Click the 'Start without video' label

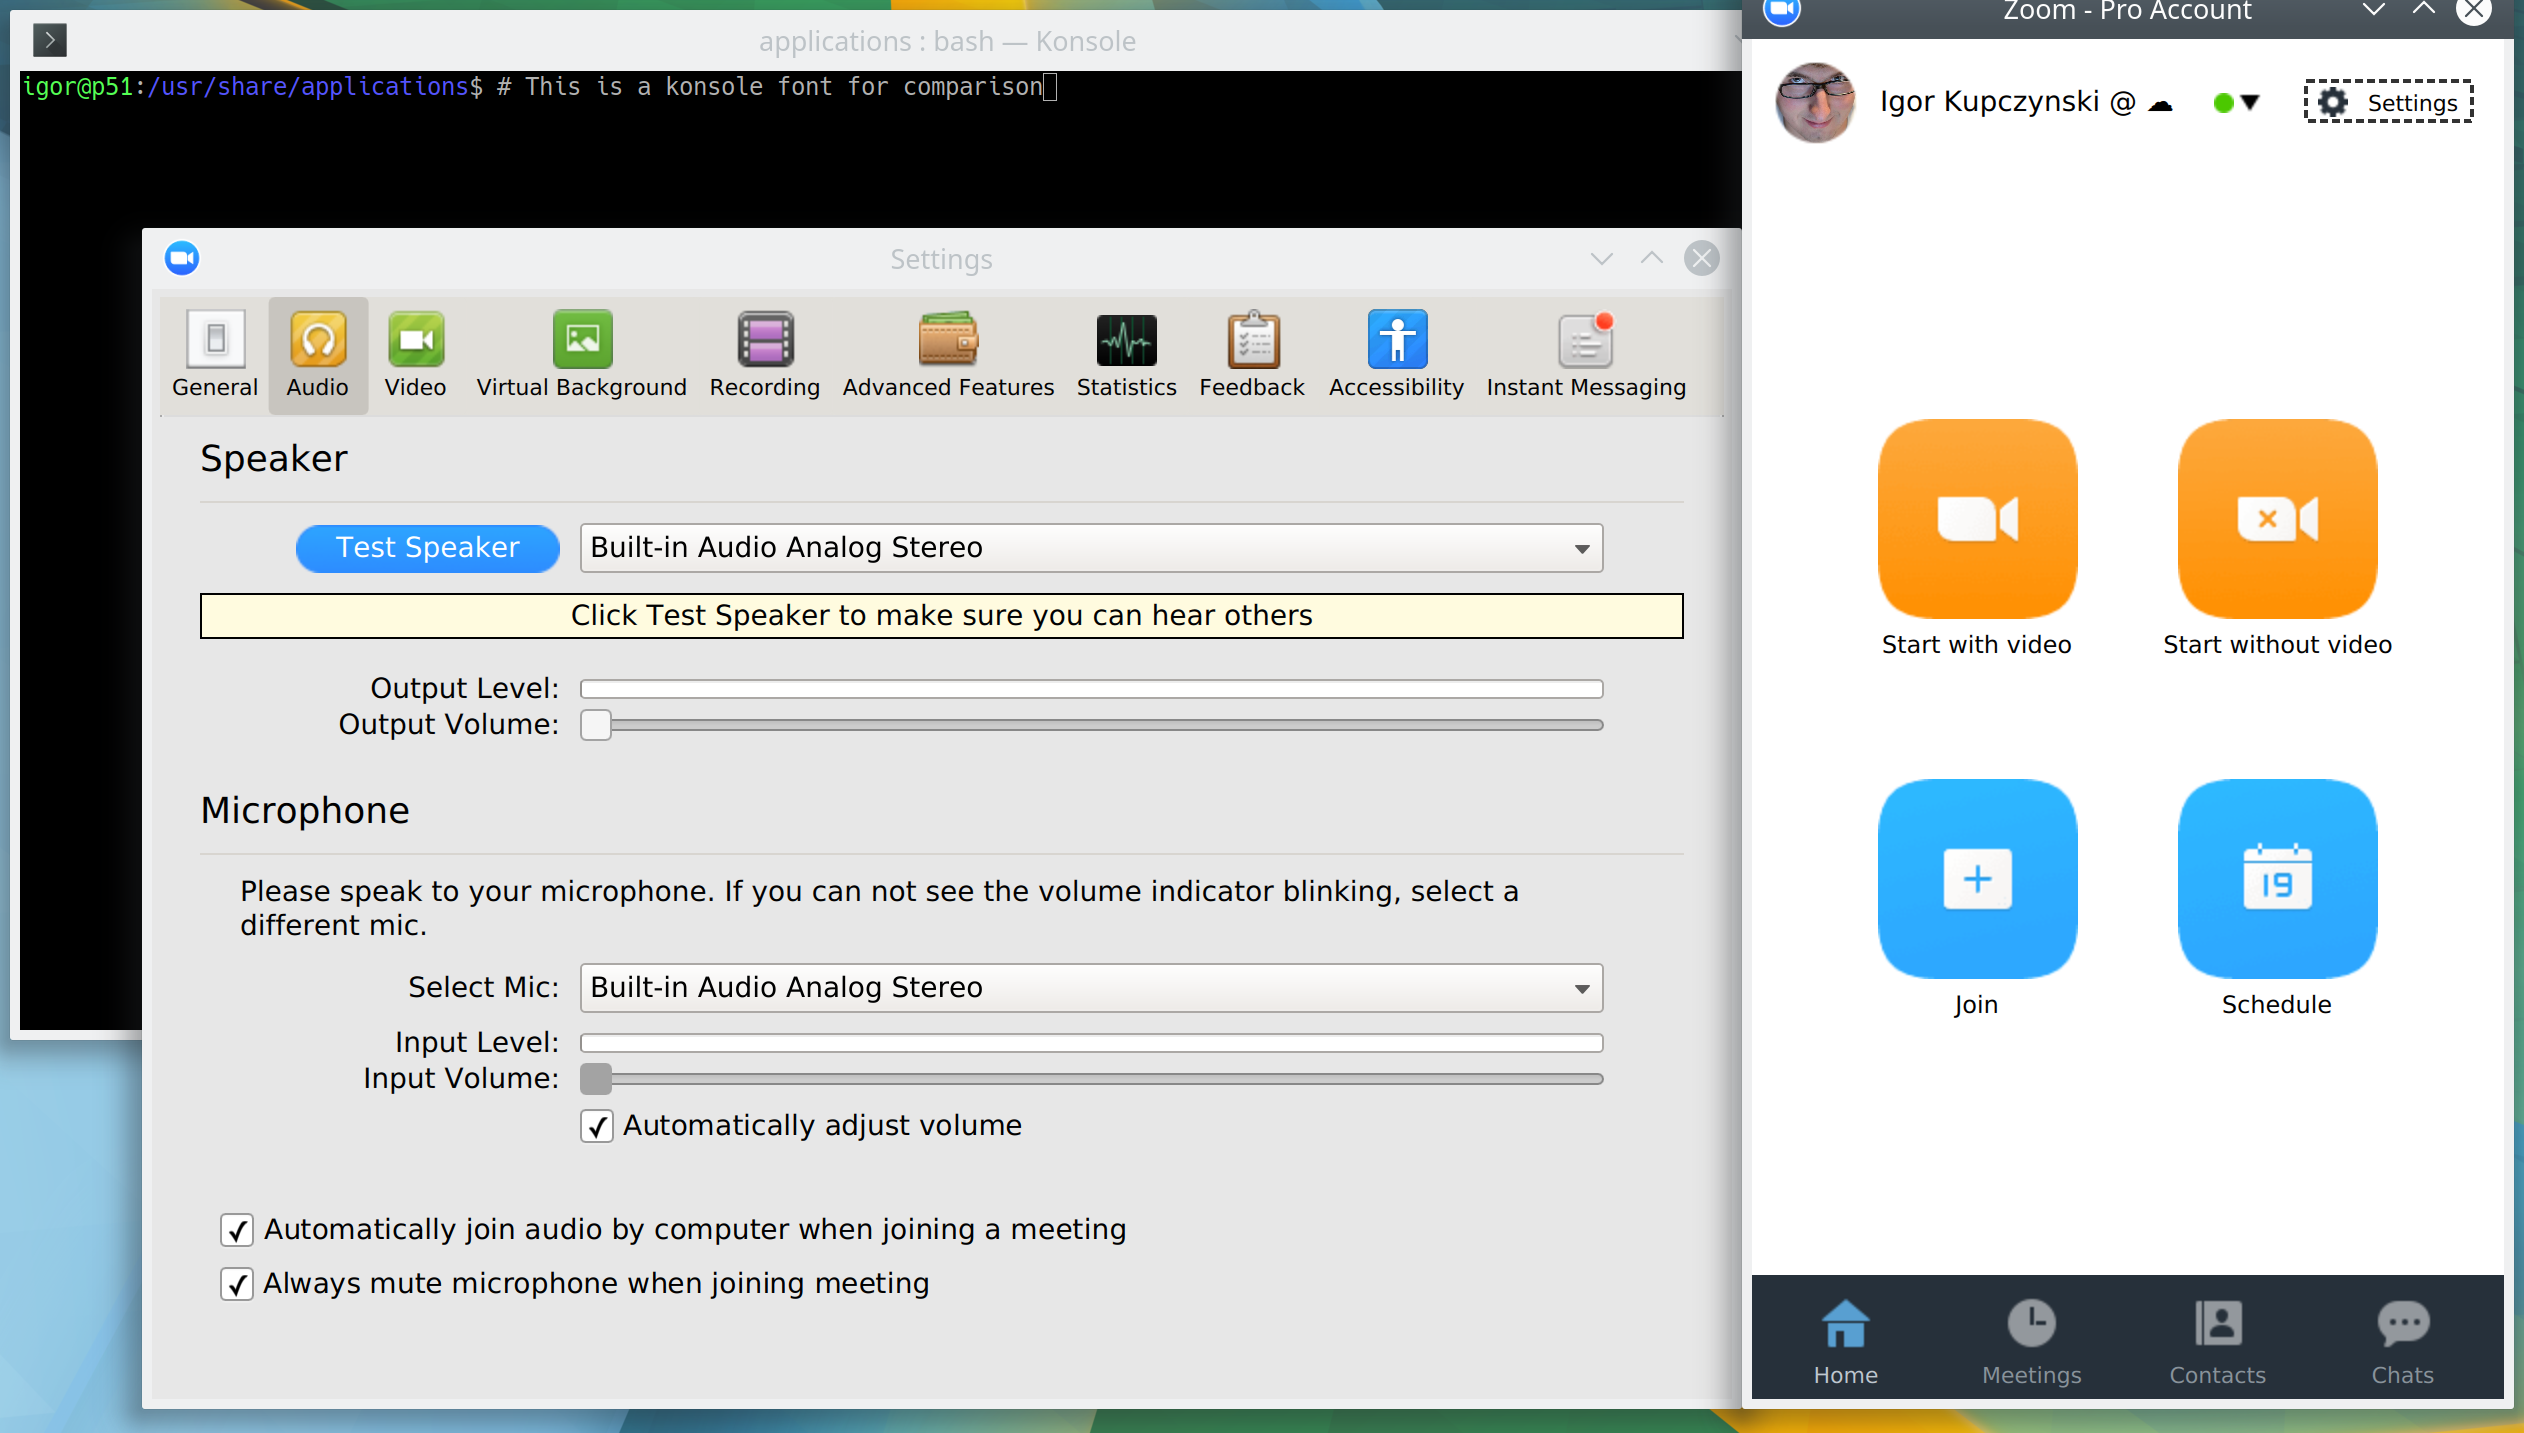point(2277,645)
